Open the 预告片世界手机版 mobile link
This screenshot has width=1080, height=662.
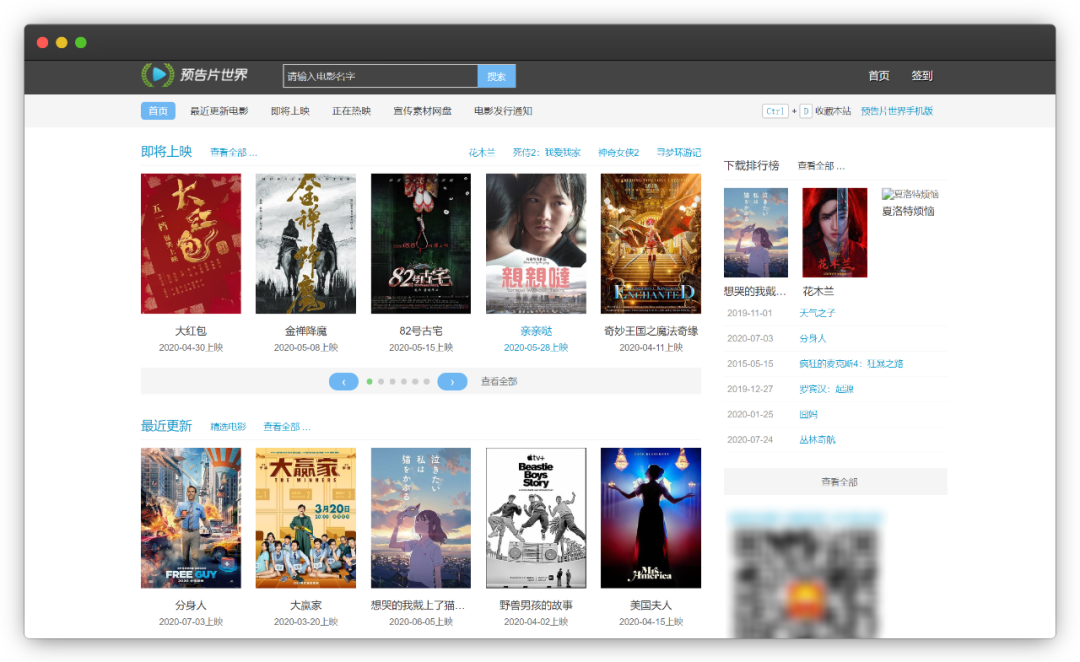897,111
